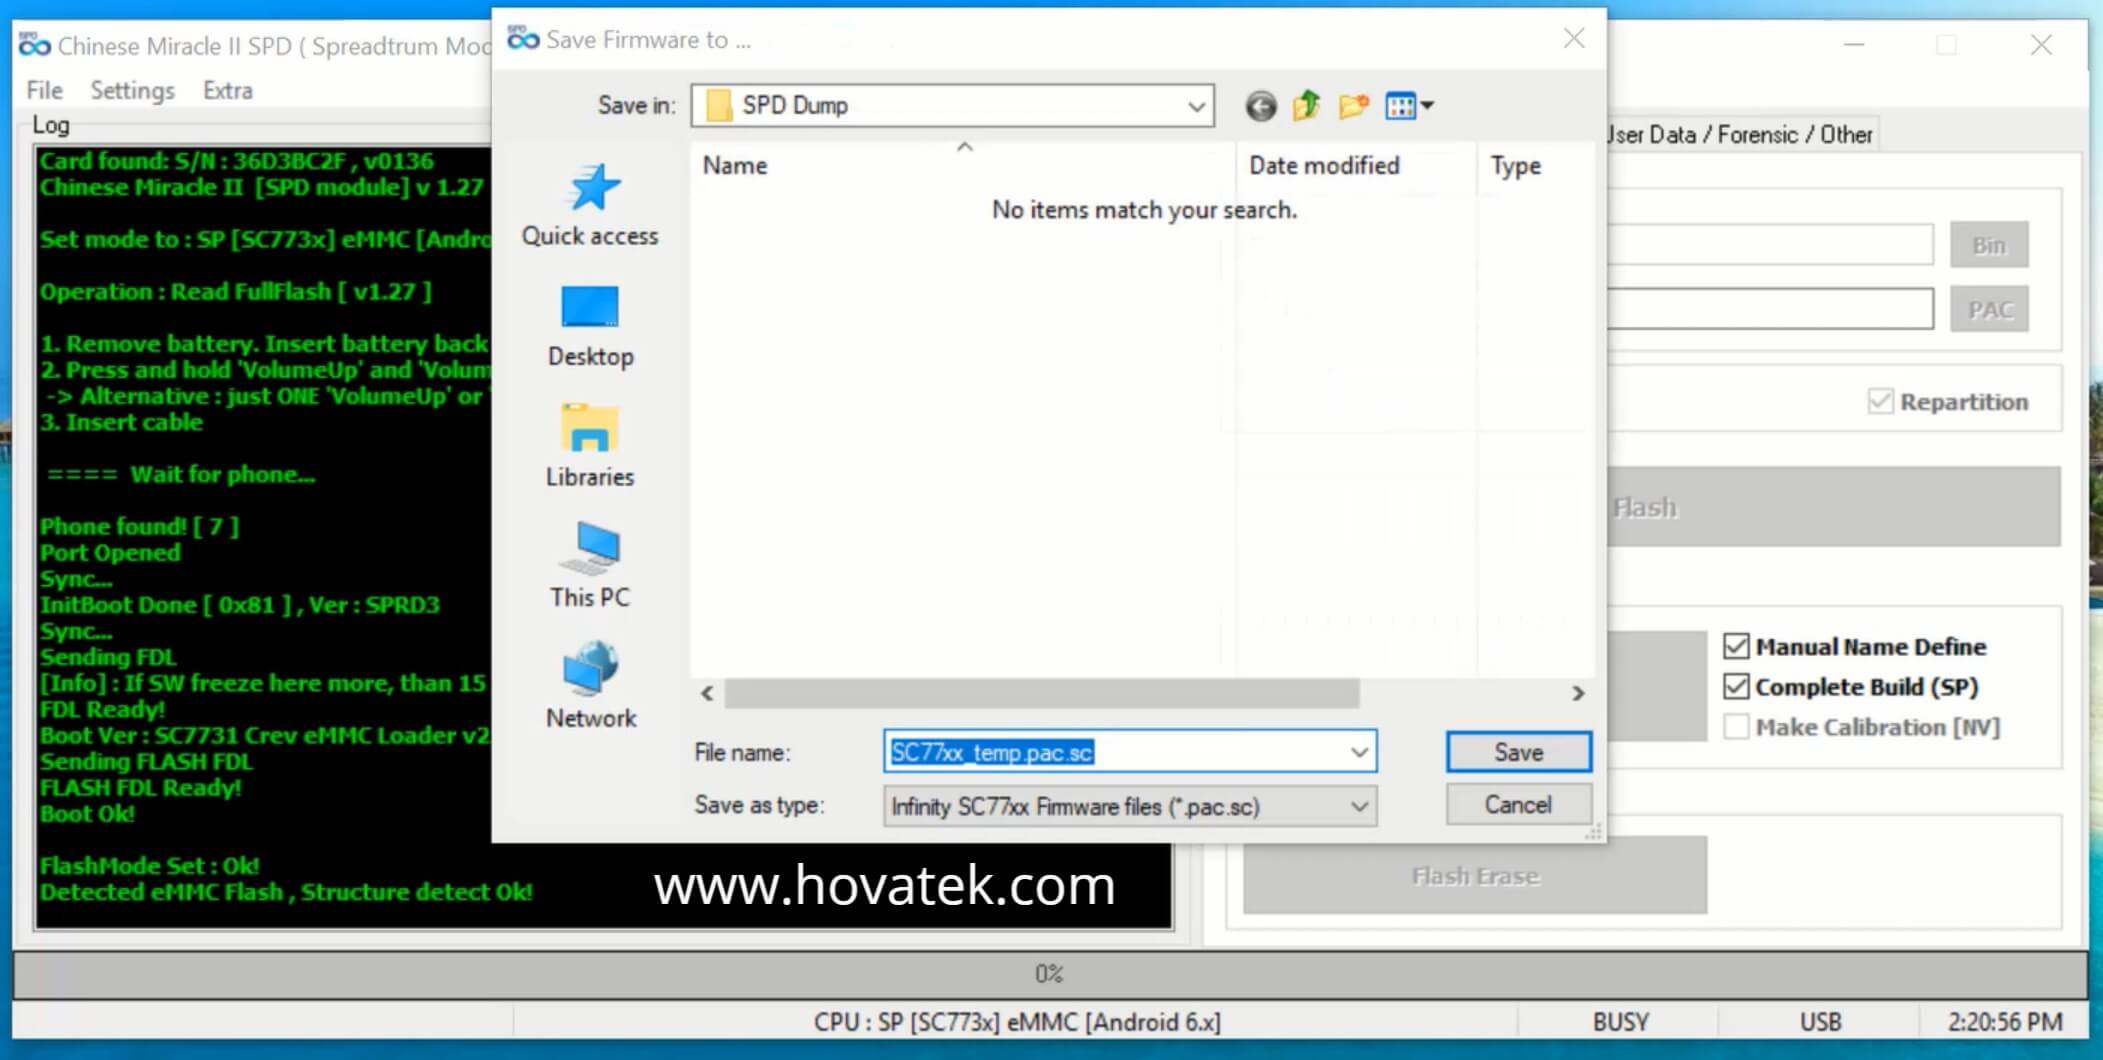Click the Bin file path field
Screen dimensions: 2103x1060
1770,245
